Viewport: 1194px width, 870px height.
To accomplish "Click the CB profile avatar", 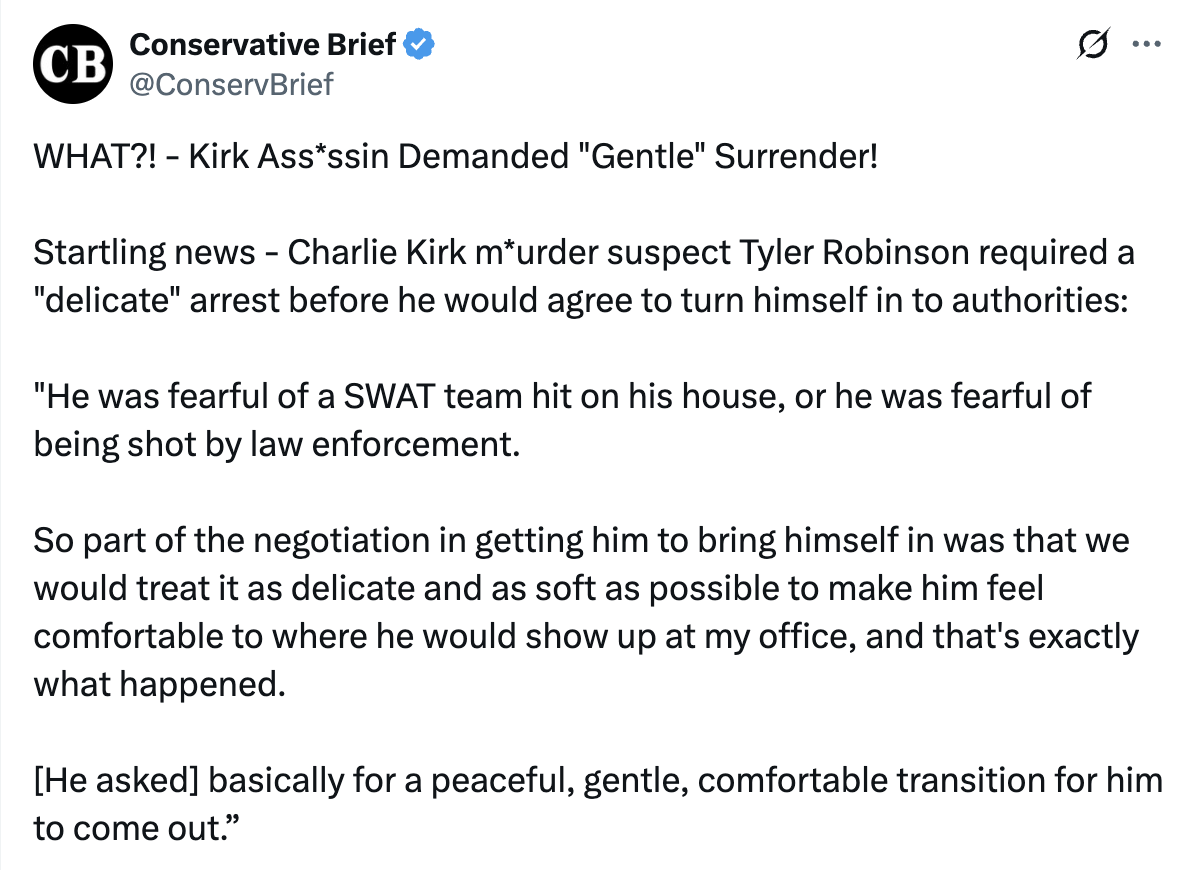I will 70,65.
